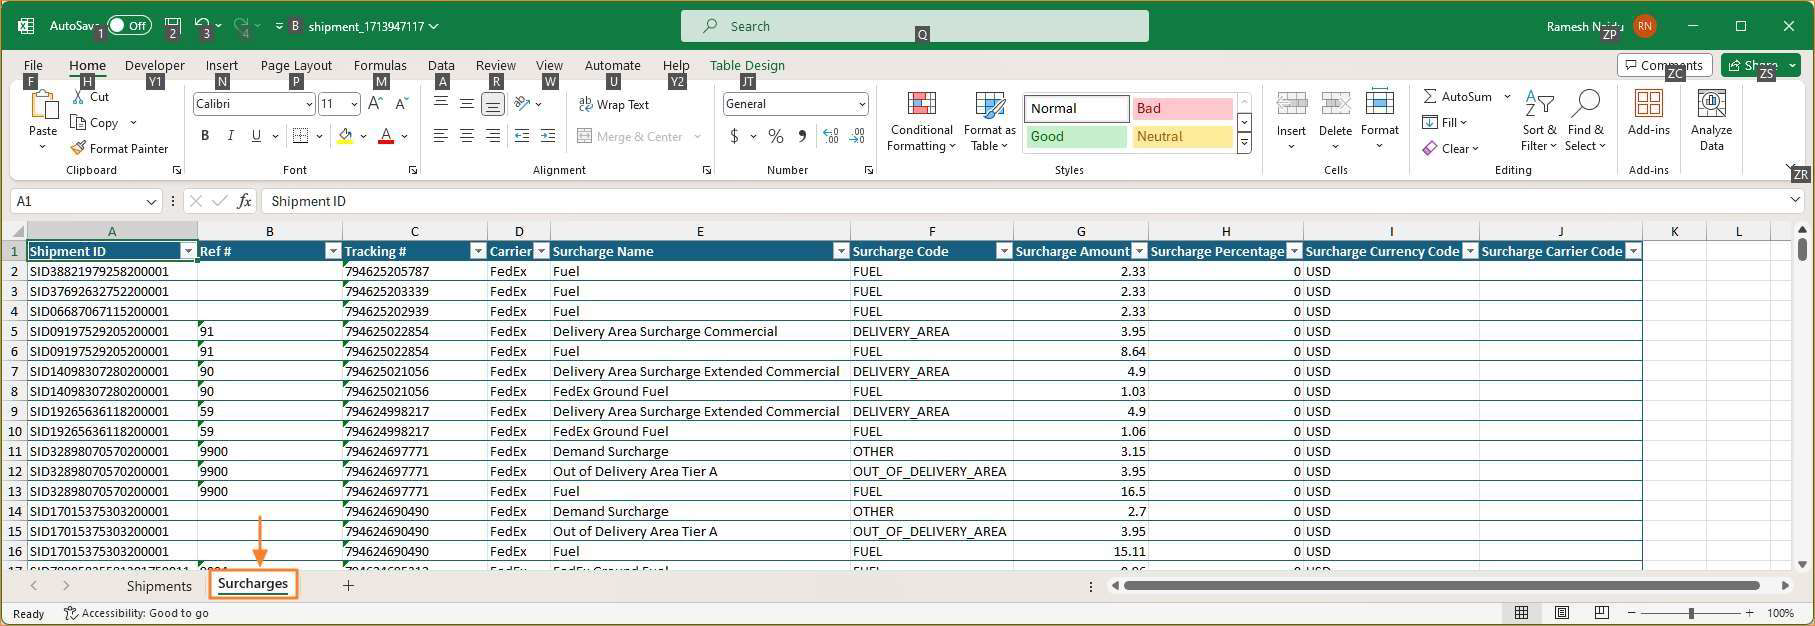The height and width of the screenshot is (626, 1815).
Task: Open Format as Table gallery
Action: (990, 121)
